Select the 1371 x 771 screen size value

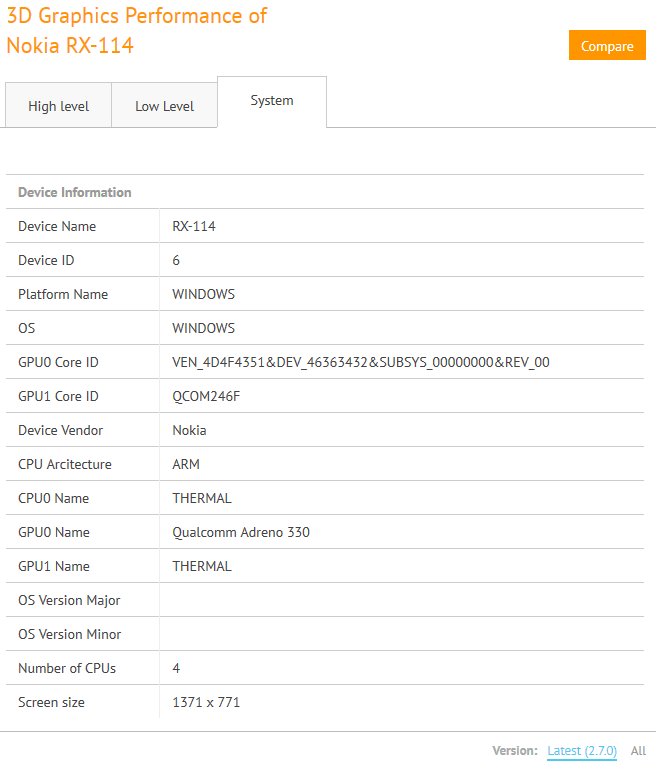coord(206,702)
